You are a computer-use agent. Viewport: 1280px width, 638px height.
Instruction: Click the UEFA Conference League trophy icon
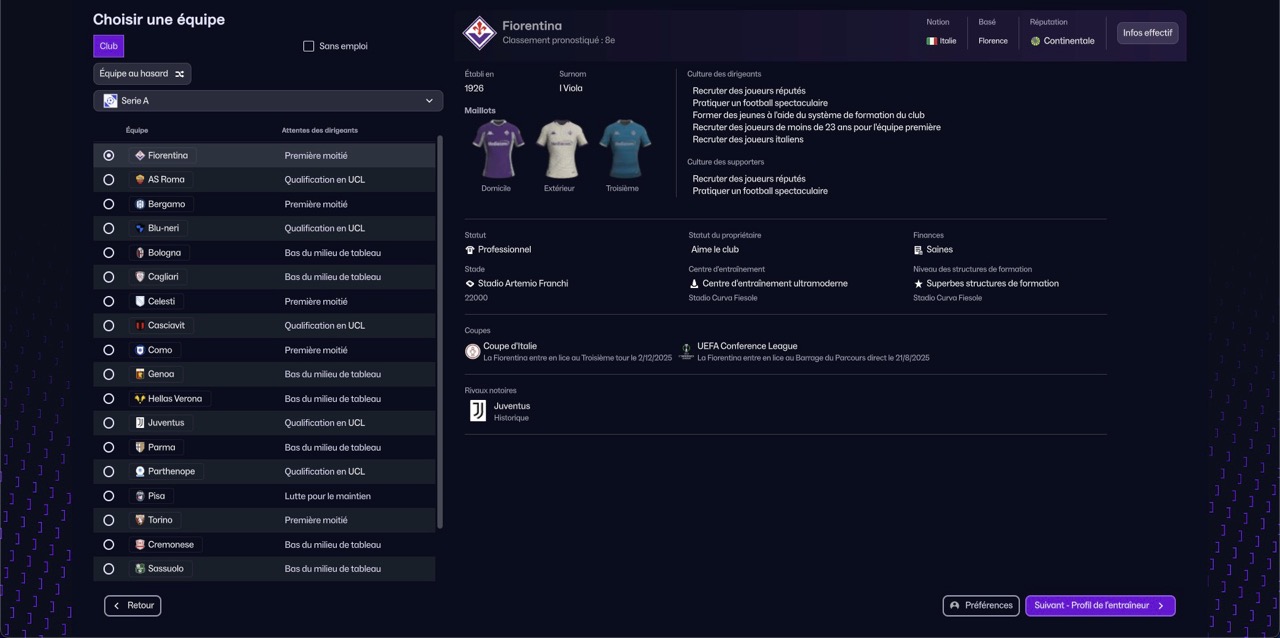pos(686,351)
